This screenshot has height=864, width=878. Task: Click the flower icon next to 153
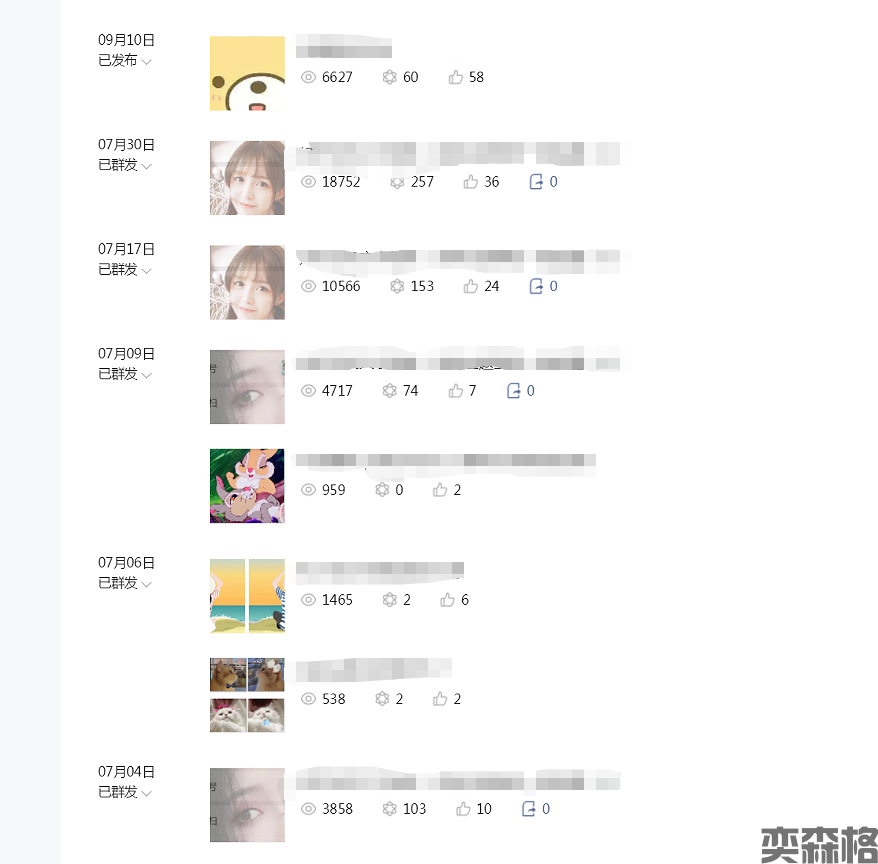(397, 286)
